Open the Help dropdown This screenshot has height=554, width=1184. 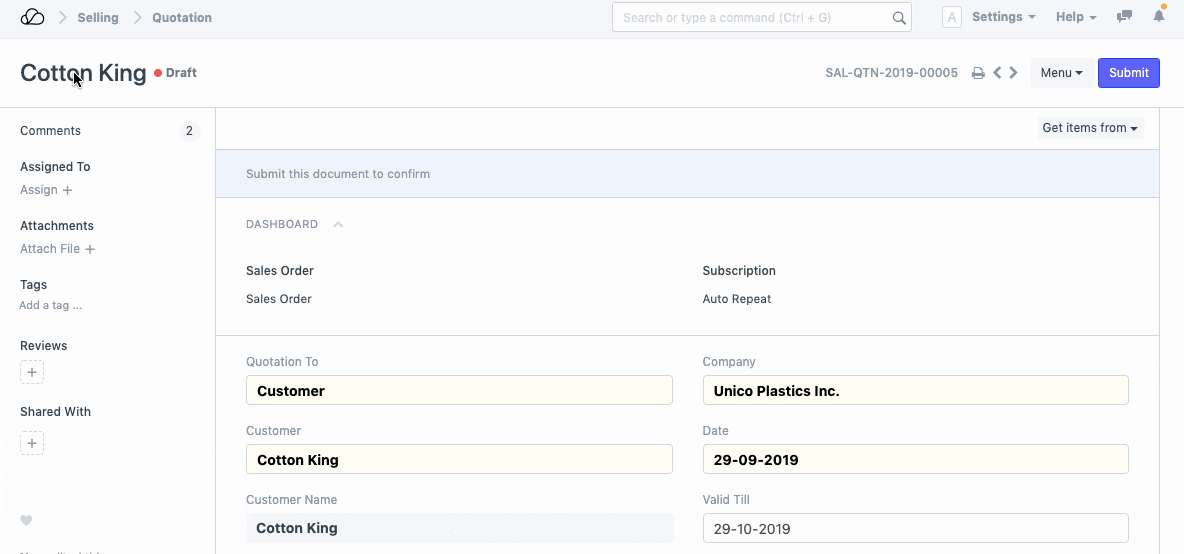point(1076,17)
